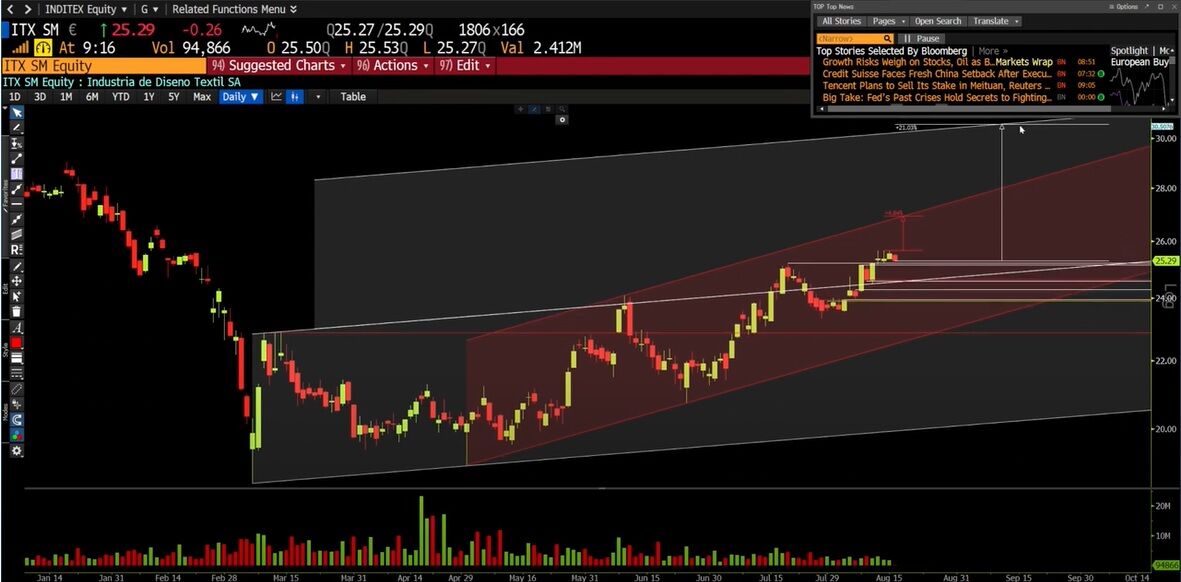
Task: Open the Growth Risks Weigh on Stocks story
Action: [x=937, y=62]
